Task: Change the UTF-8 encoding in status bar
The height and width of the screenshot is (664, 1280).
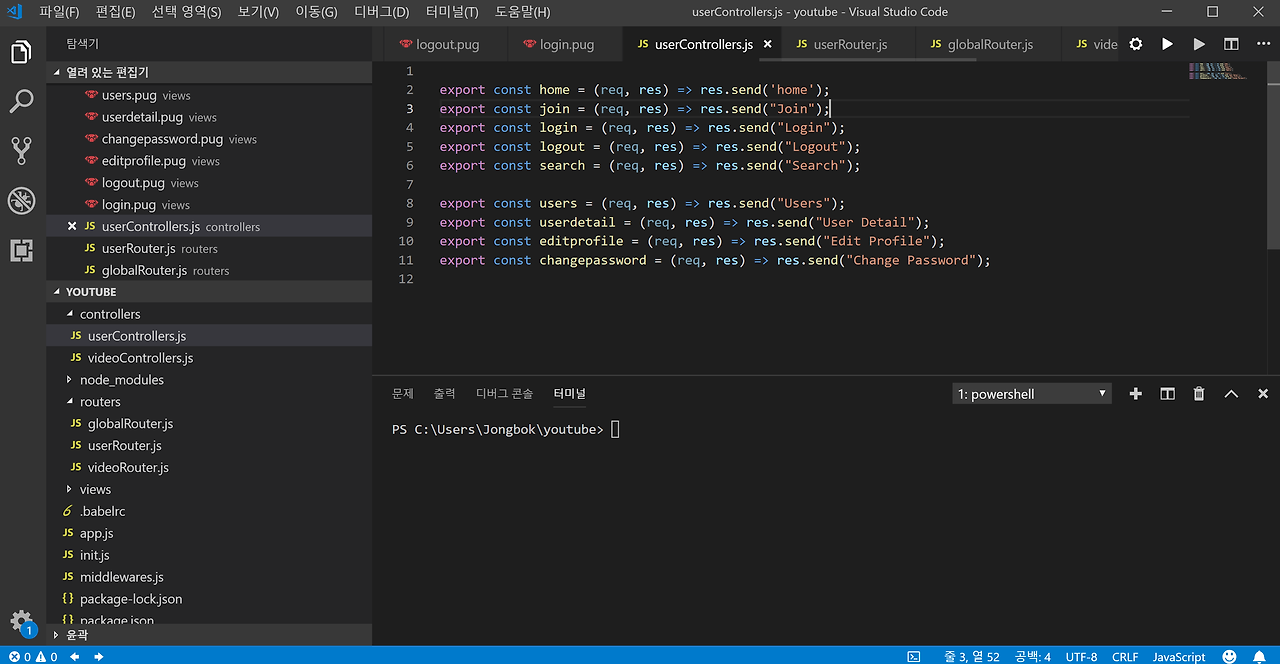Action: coord(1081,657)
